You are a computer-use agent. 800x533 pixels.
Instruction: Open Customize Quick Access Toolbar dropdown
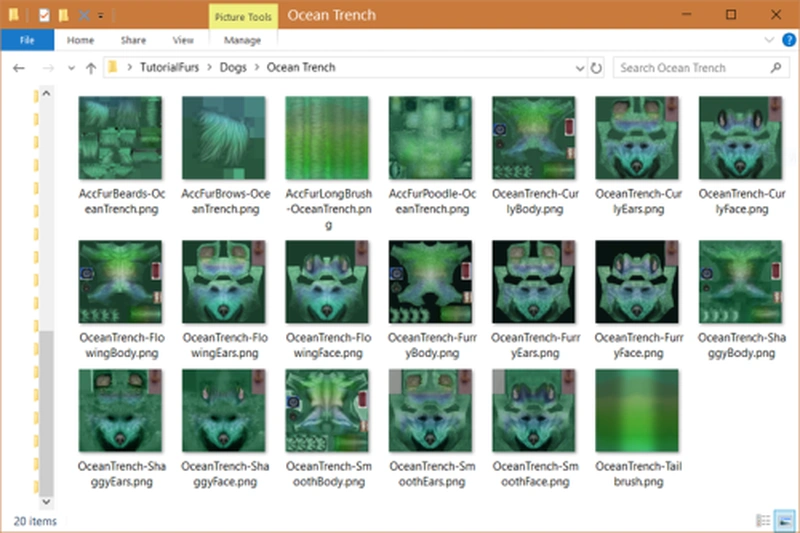coord(101,16)
